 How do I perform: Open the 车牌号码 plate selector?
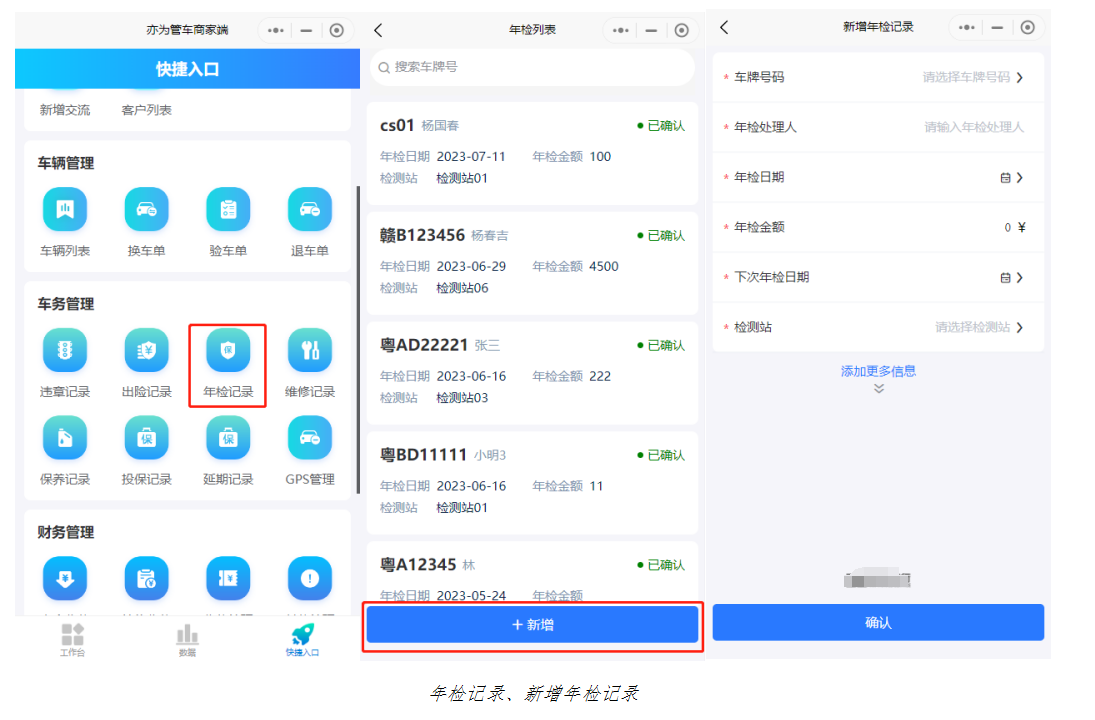[972, 77]
